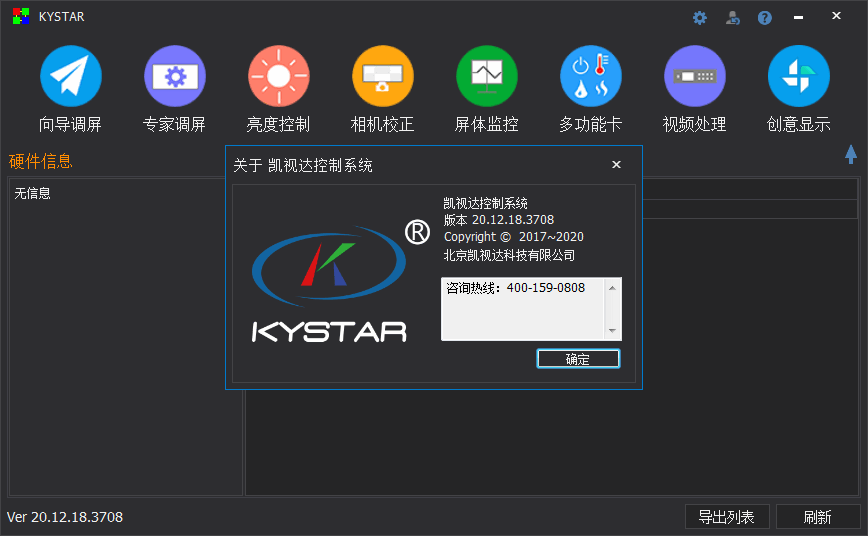The height and width of the screenshot is (536, 868).
Task: Click the blue up arrow collapse icon
Action: click(x=851, y=154)
